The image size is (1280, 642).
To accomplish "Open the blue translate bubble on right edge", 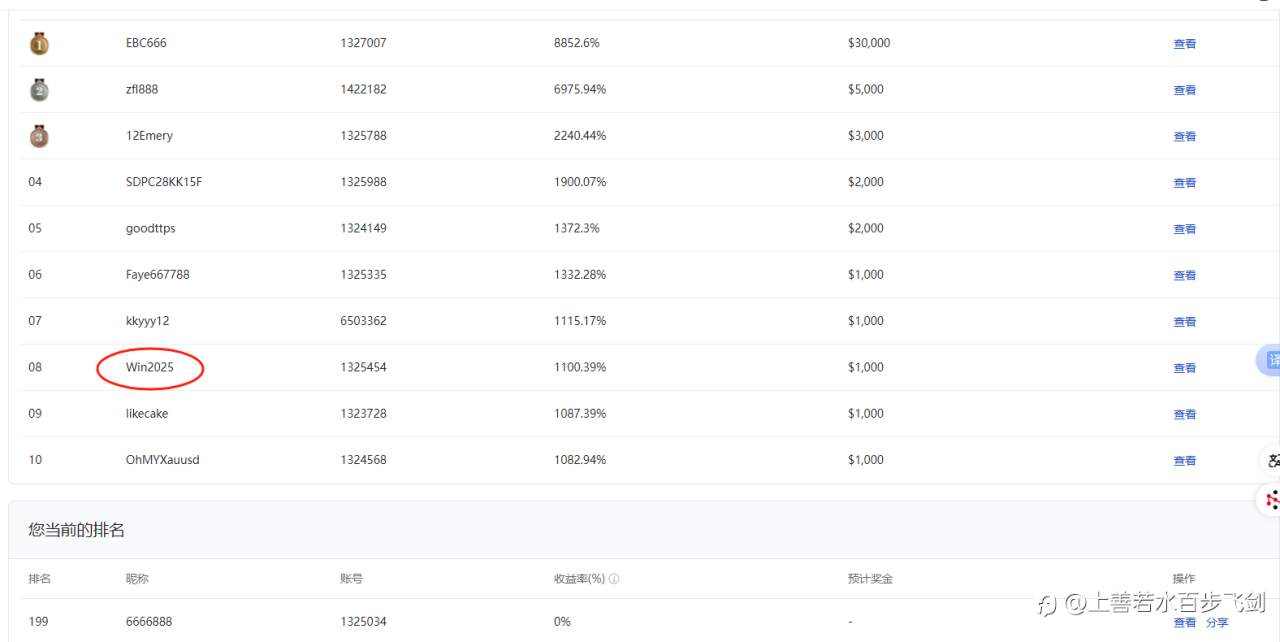I will (x=1268, y=360).
